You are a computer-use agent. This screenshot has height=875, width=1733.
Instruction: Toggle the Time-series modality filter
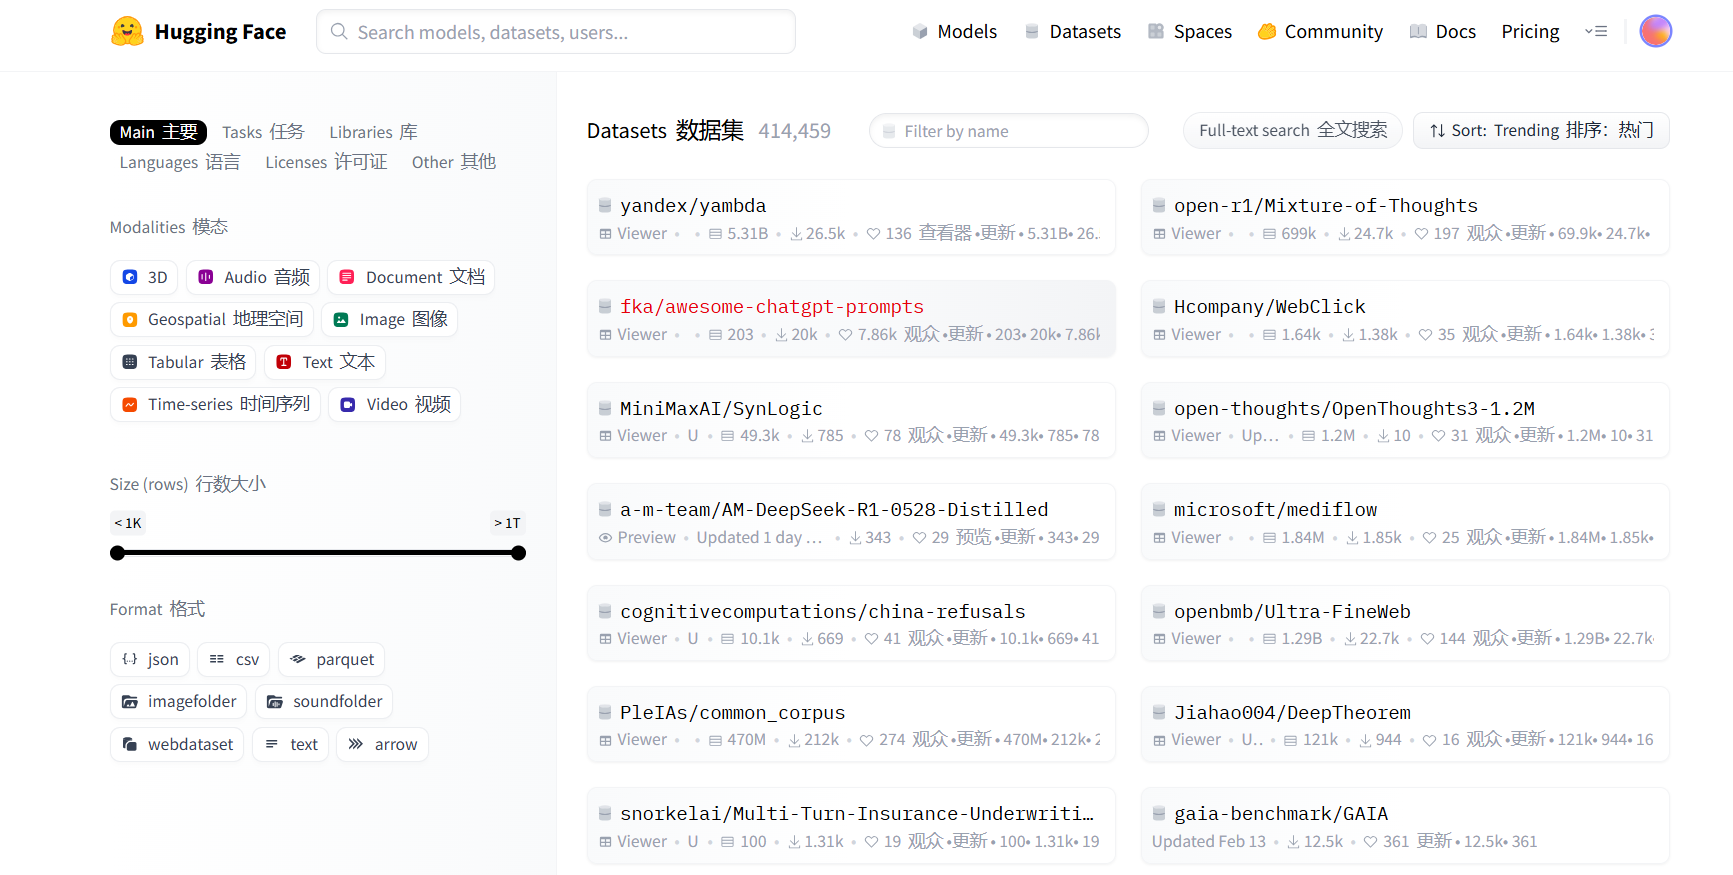(215, 404)
